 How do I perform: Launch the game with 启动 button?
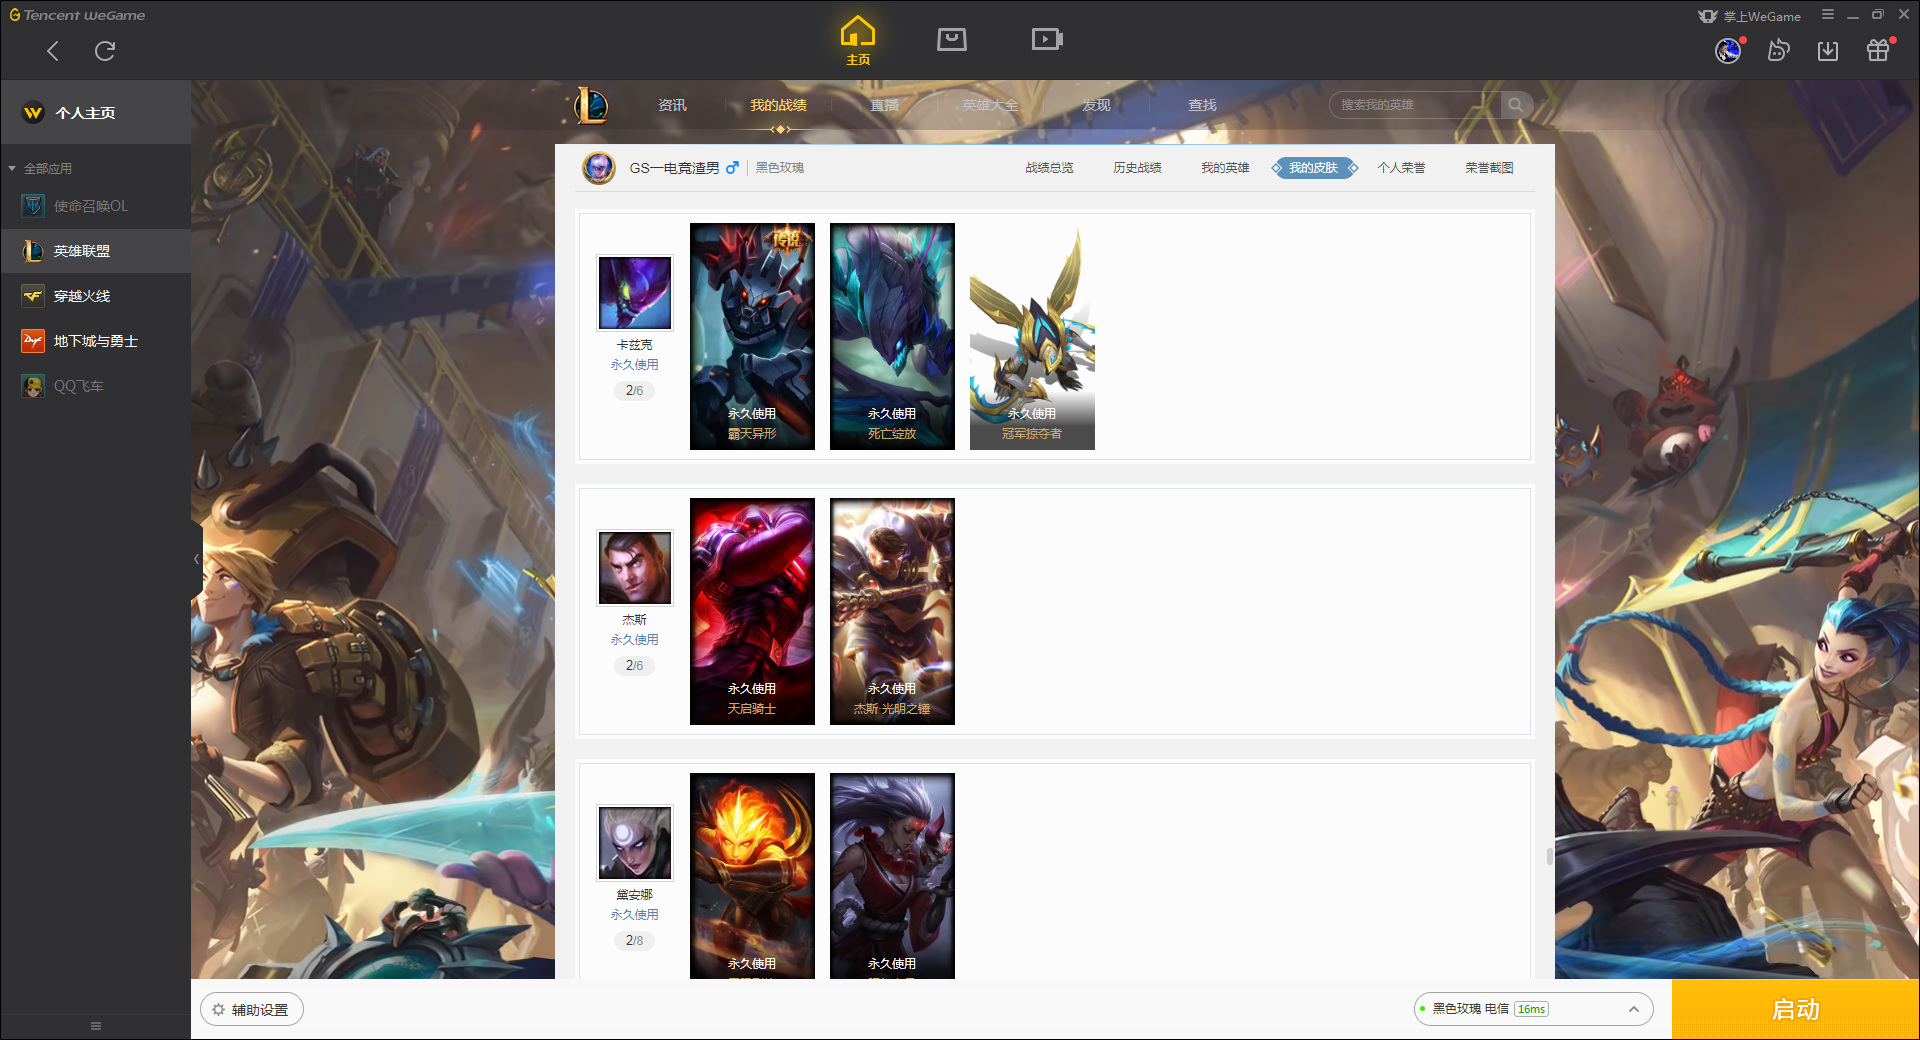click(1795, 1010)
